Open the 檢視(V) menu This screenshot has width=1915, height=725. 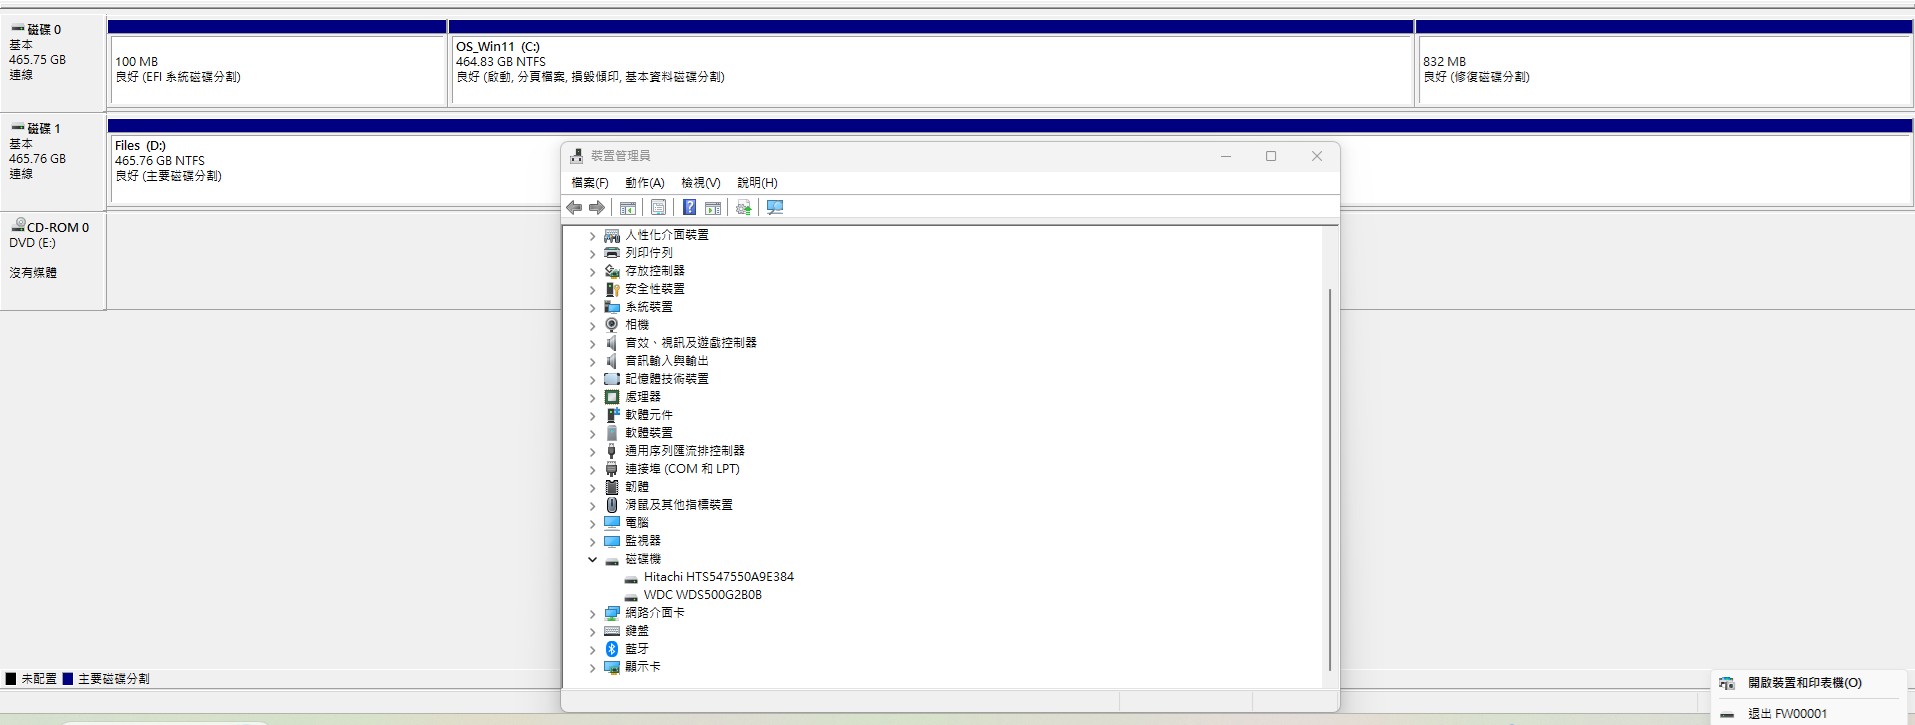[700, 183]
